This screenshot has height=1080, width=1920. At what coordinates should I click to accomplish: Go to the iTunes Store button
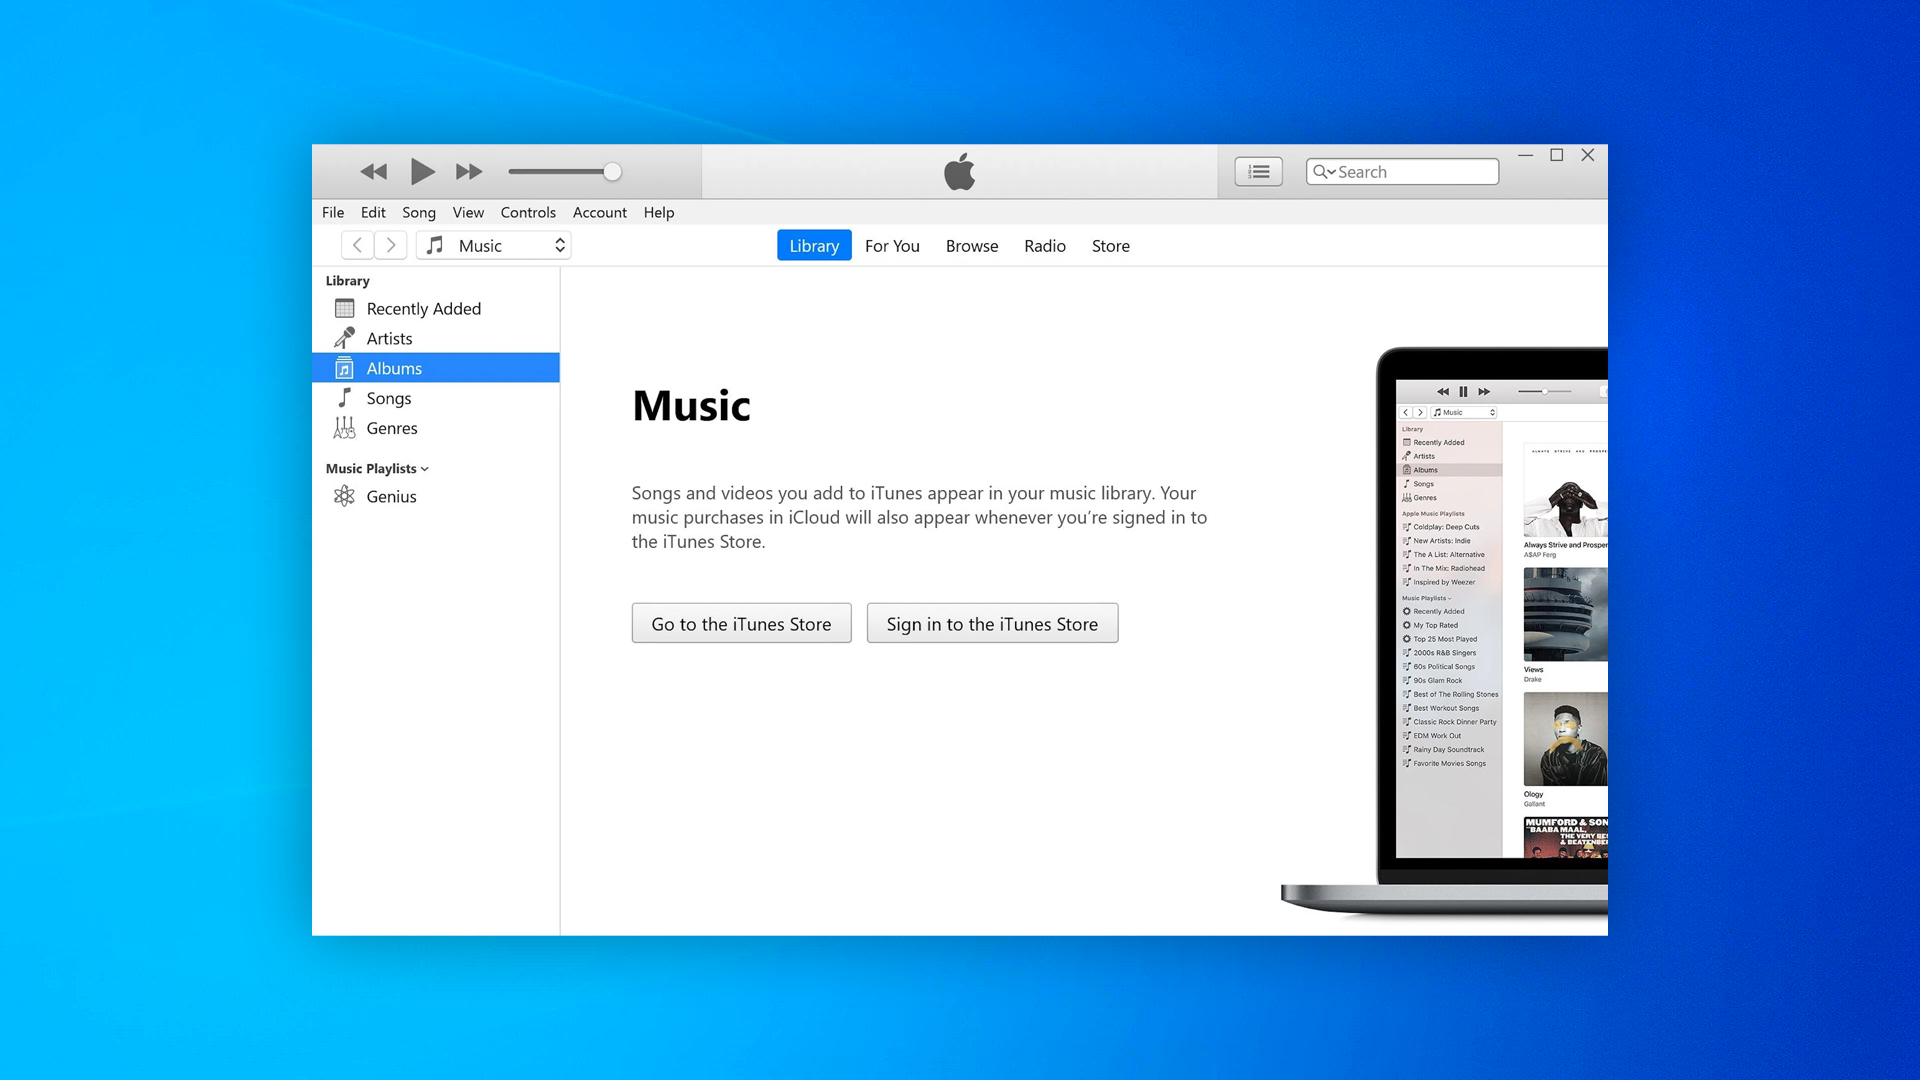point(741,622)
